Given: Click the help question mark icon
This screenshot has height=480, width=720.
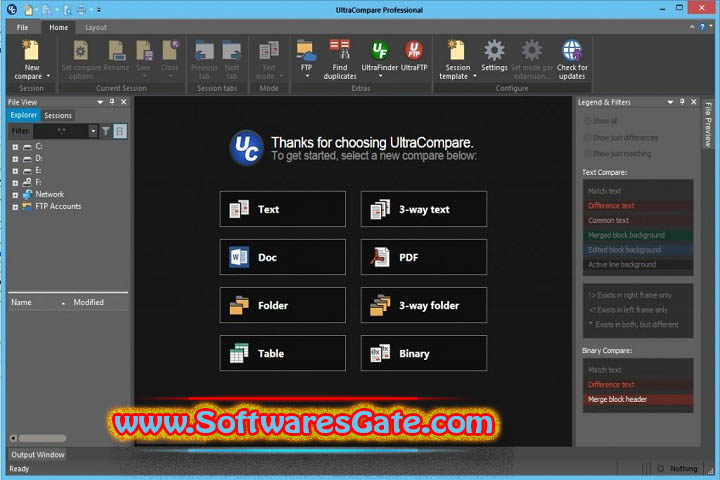Looking at the screenshot, I should 702,27.
